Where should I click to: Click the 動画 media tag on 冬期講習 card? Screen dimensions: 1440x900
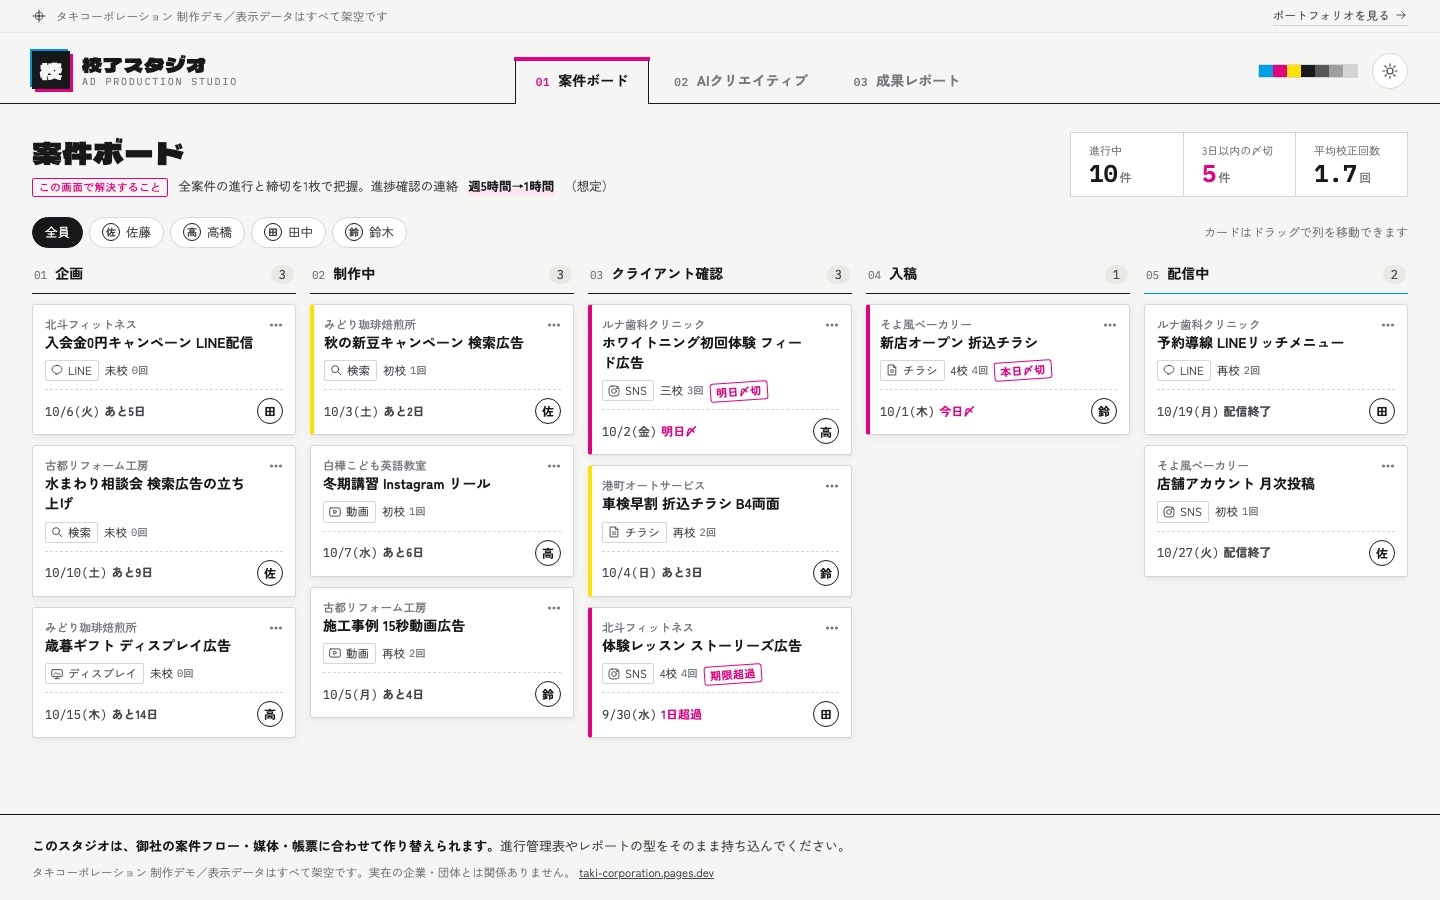coord(349,512)
